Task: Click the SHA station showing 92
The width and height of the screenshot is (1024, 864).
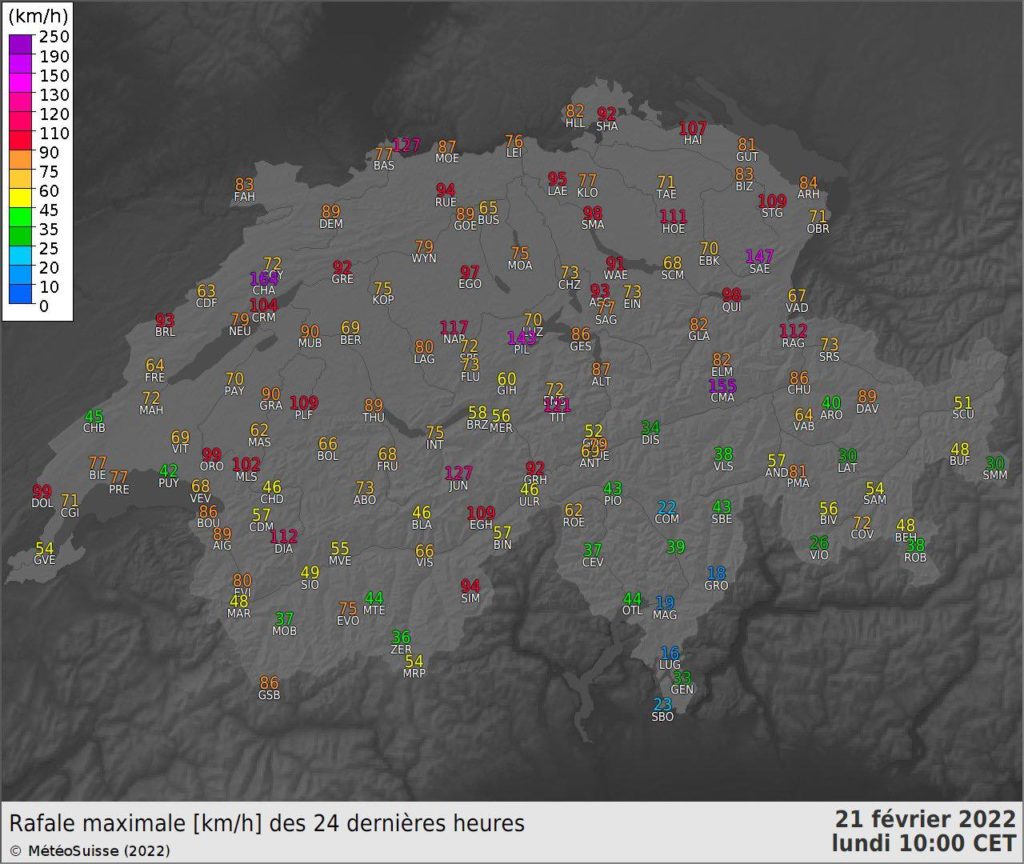Action: 607,115
